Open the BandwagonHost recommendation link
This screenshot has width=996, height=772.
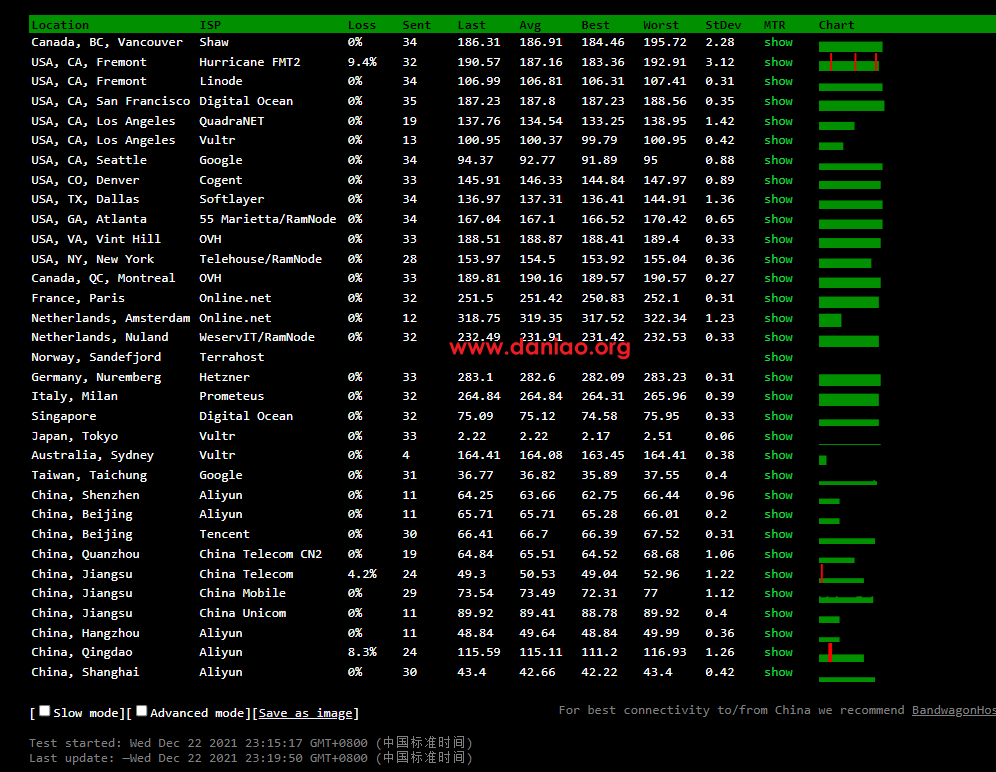953,710
